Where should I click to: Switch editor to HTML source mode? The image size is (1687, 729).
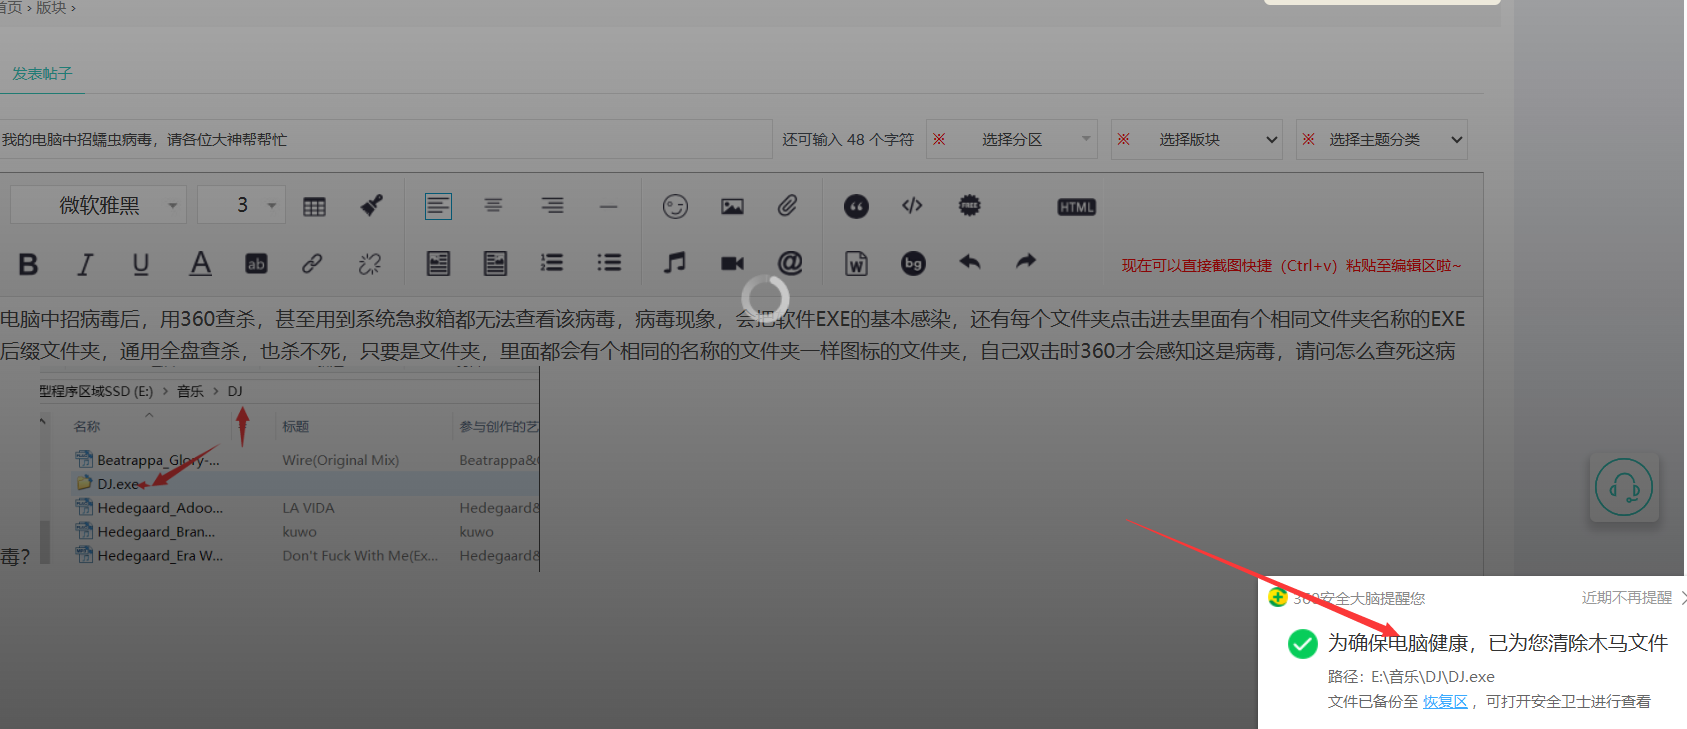[1076, 207]
